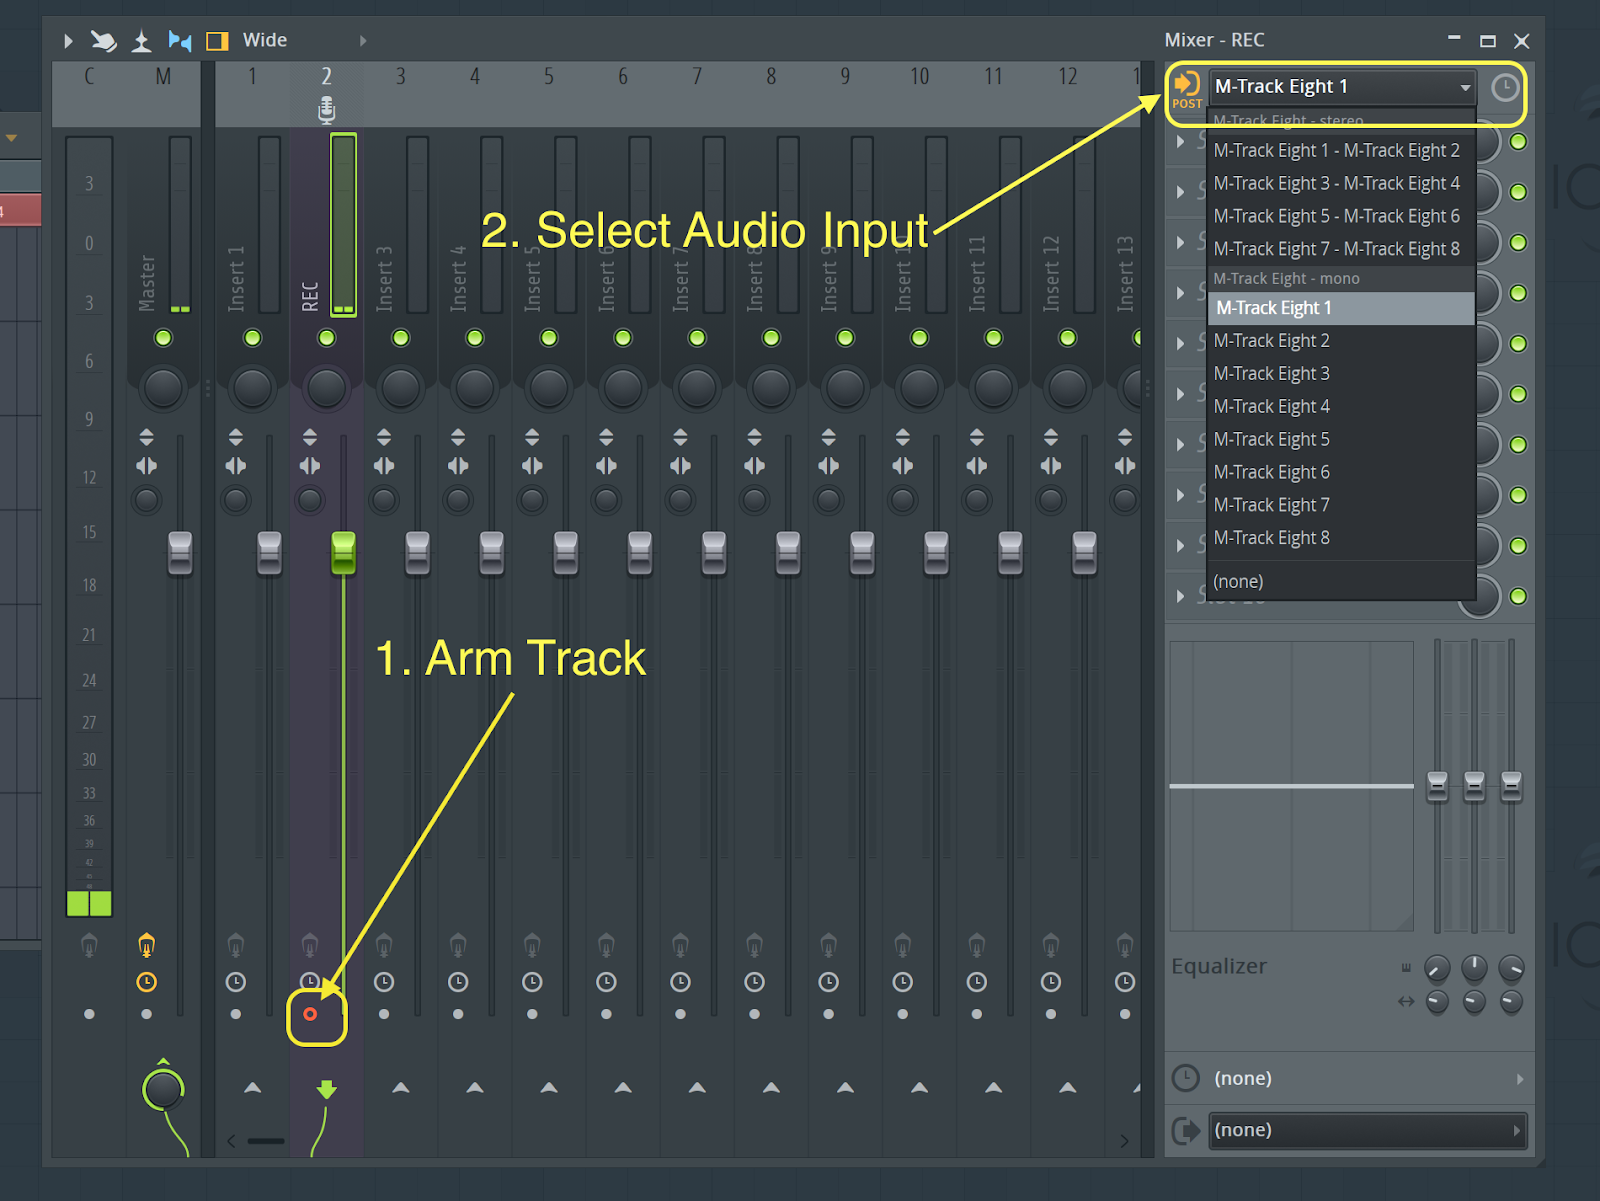Click the multi-touch control bird icon
This screenshot has width=1600, height=1201.
(103, 41)
